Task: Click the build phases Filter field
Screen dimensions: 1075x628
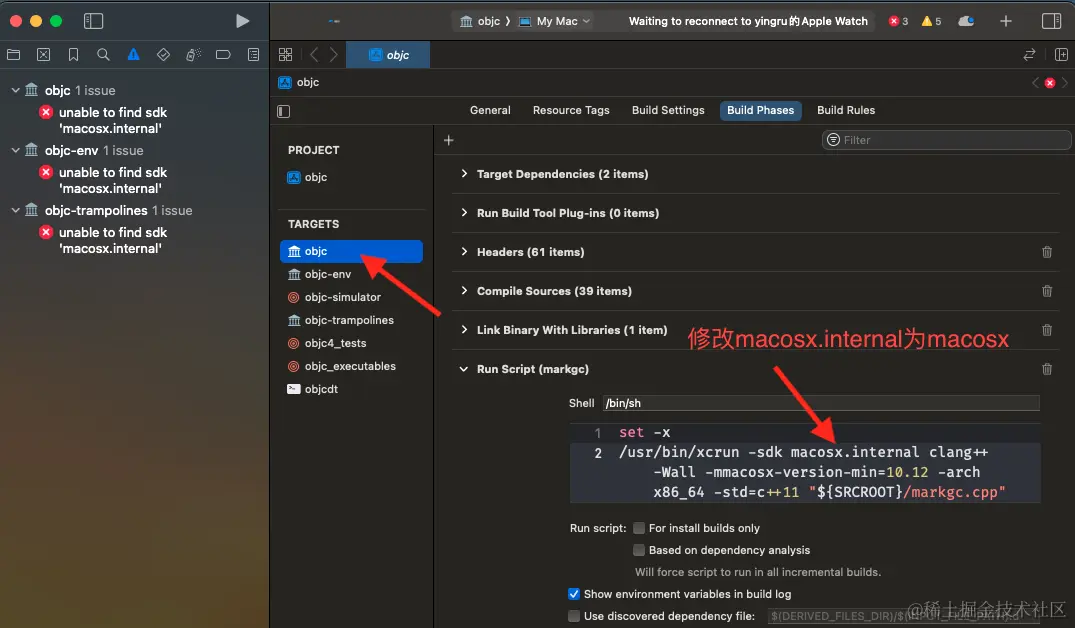Action: coord(946,140)
